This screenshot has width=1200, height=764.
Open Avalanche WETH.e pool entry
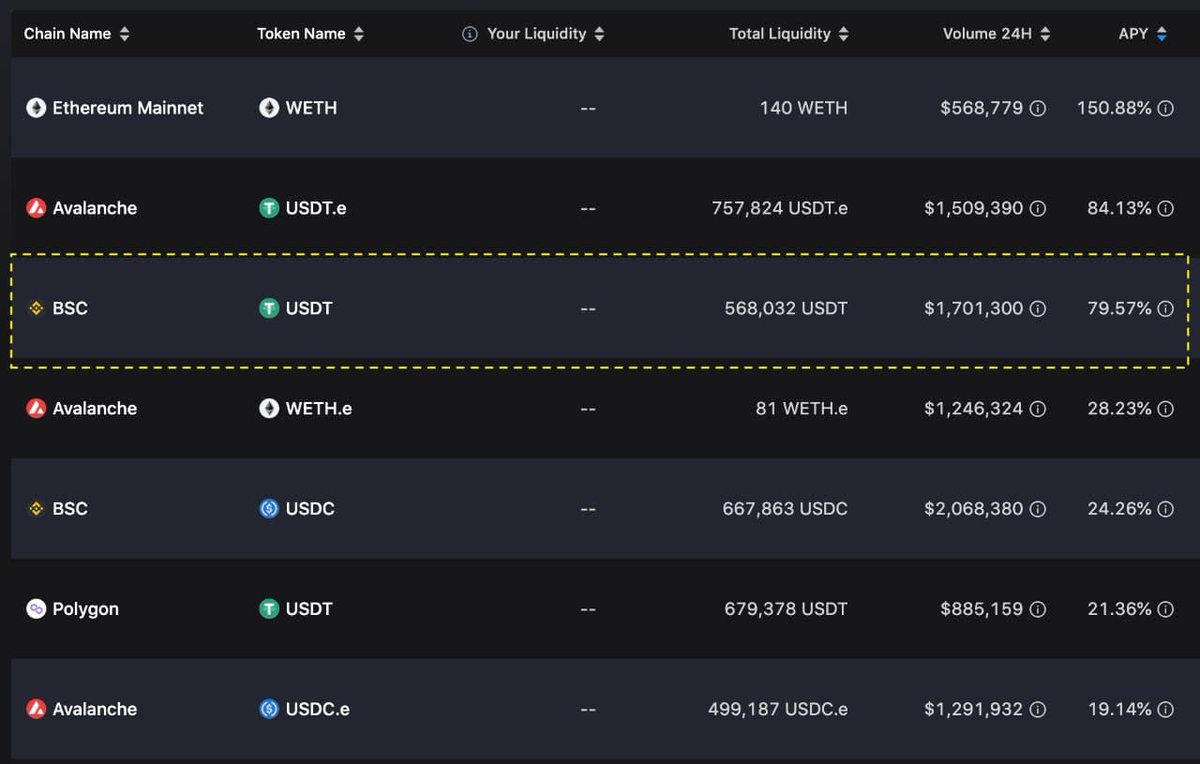[600, 409]
